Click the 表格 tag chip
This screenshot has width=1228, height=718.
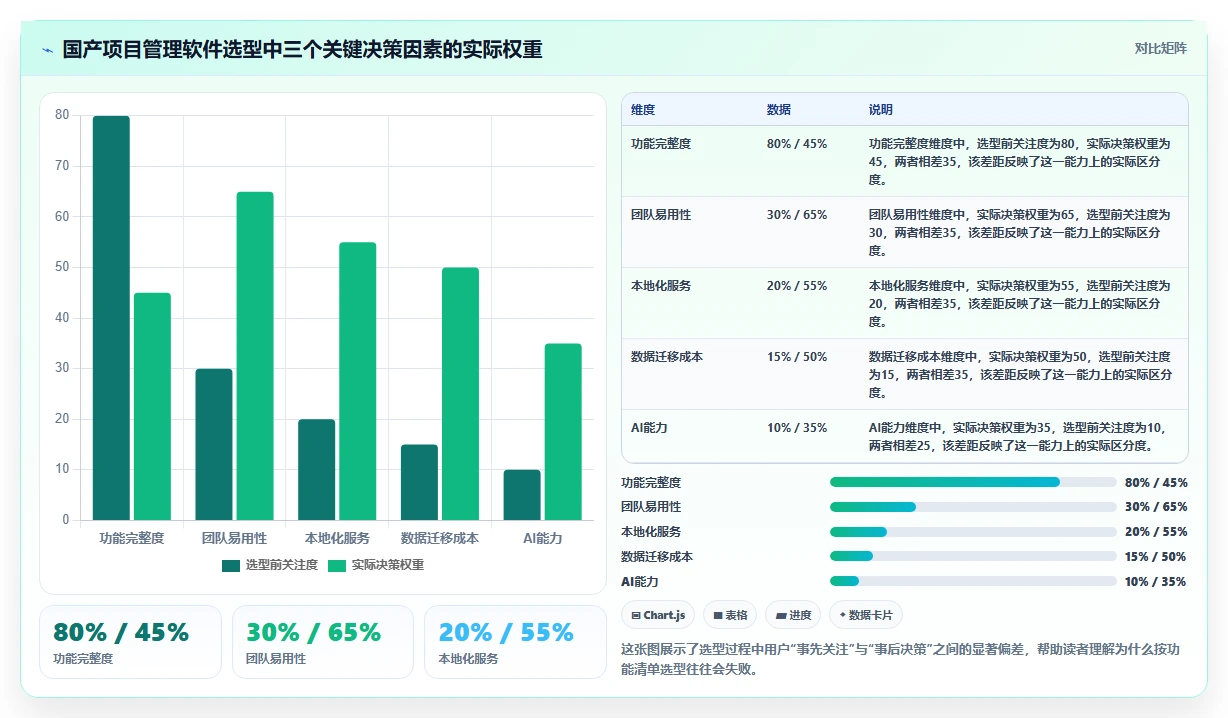tap(730, 615)
